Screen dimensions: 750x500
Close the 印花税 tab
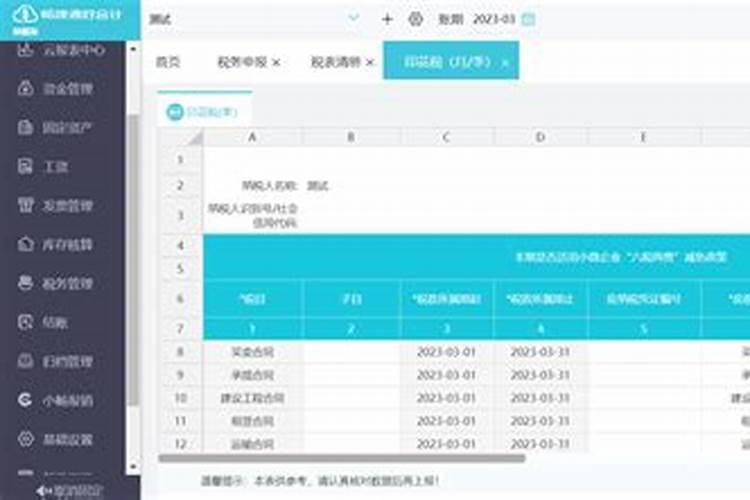pyautogui.click(x=505, y=63)
